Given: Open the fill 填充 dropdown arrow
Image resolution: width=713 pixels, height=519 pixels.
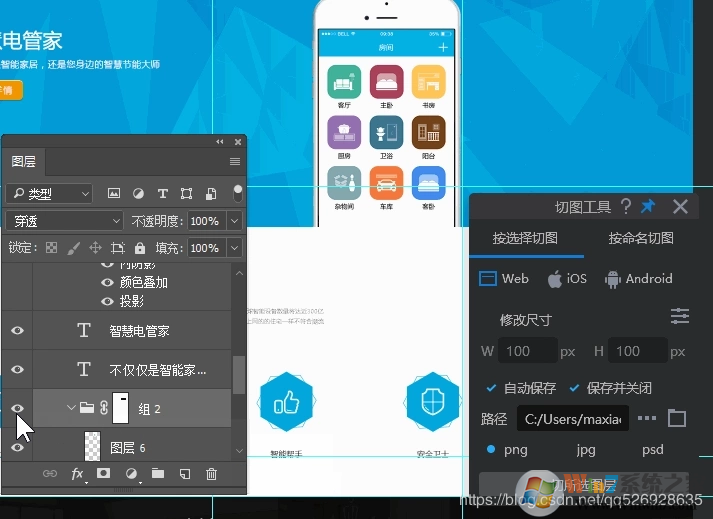Looking at the screenshot, I should (234, 248).
